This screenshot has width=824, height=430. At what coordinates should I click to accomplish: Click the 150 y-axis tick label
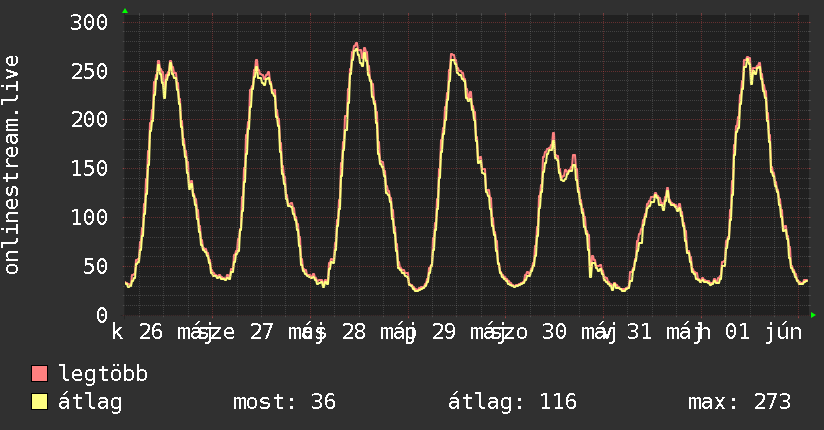pos(89,169)
